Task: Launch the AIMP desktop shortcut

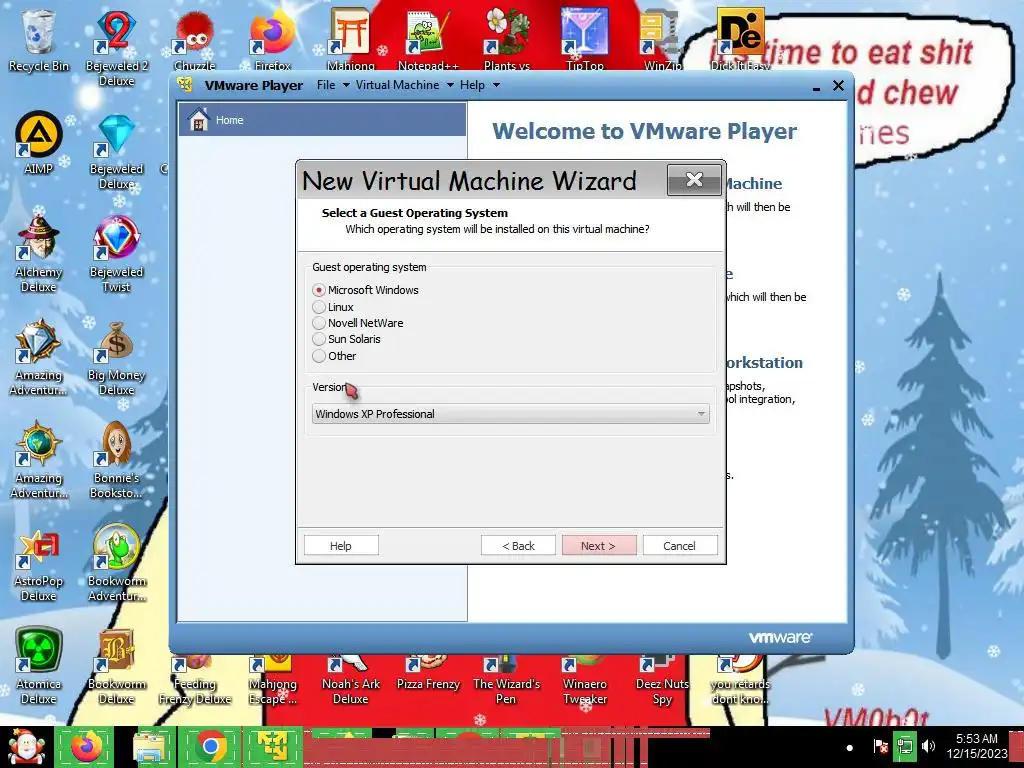Action: [39, 142]
